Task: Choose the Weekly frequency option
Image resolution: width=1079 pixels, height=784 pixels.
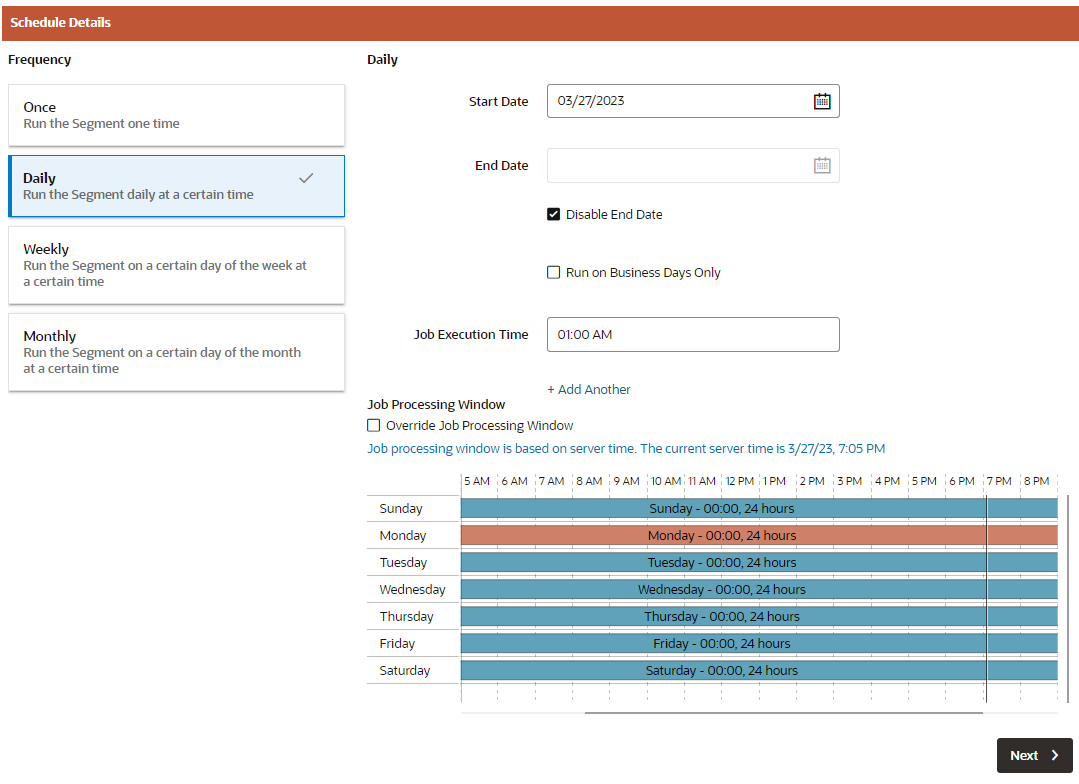Action: [176, 265]
